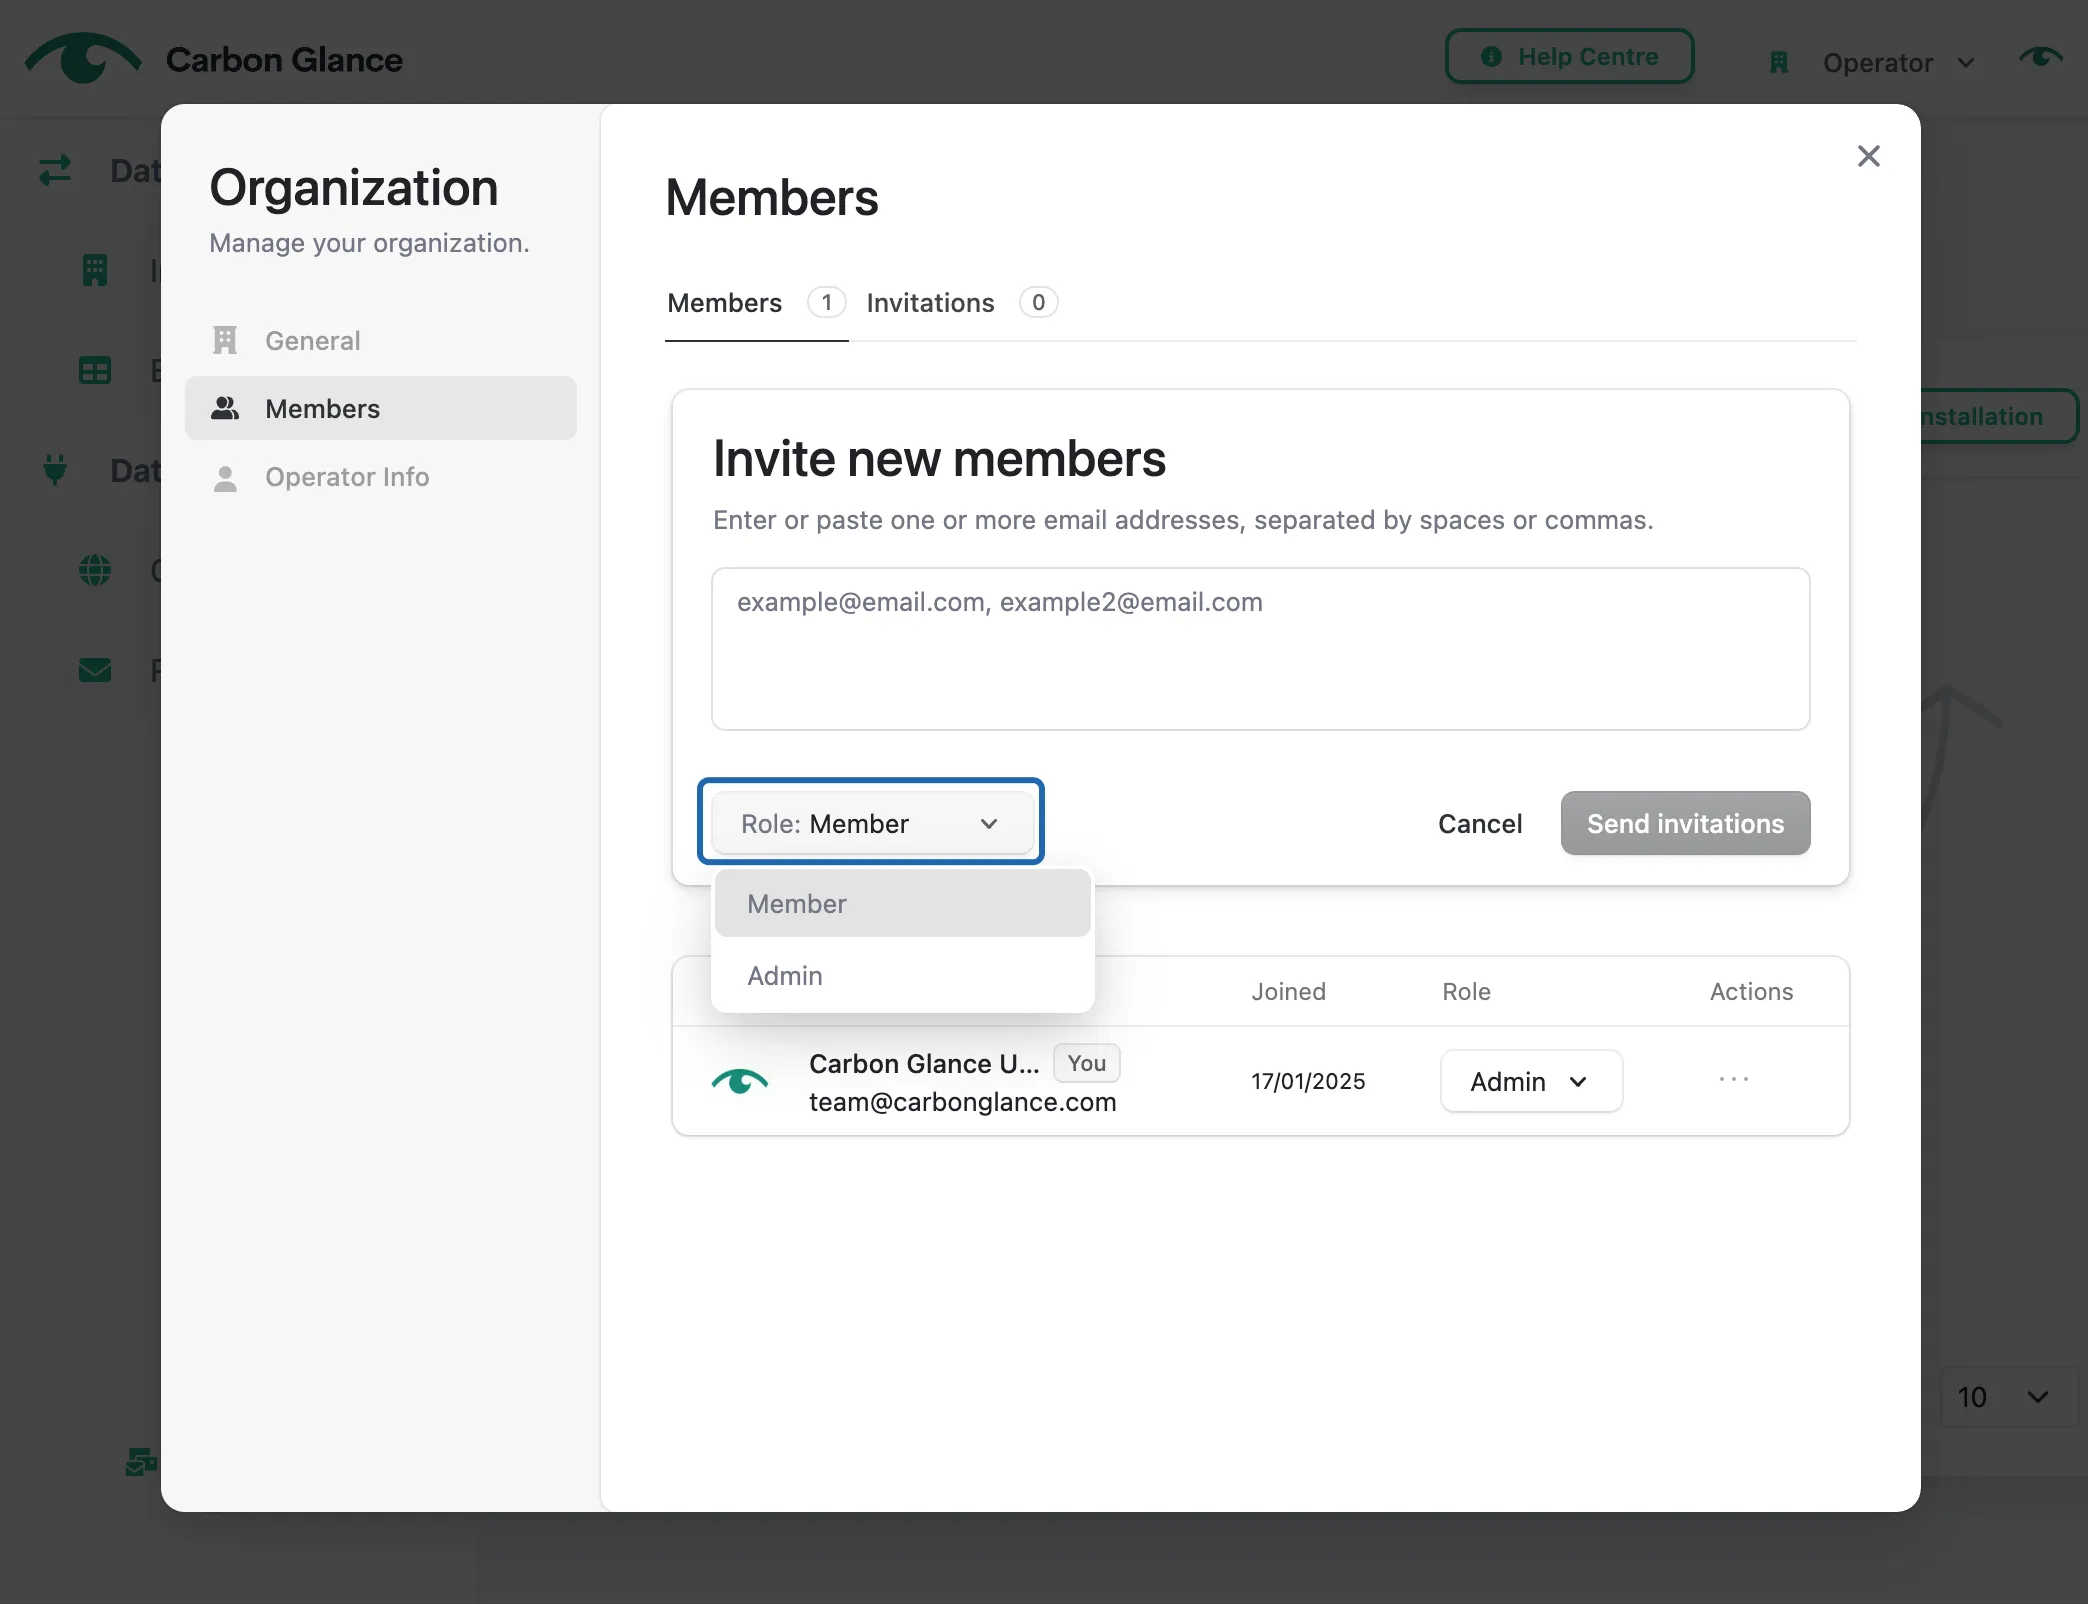The height and width of the screenshot is (1604, 2088).
Task: Open the Admin role dropdown for team@carbonglance.com
Action: (1531, 1082)
